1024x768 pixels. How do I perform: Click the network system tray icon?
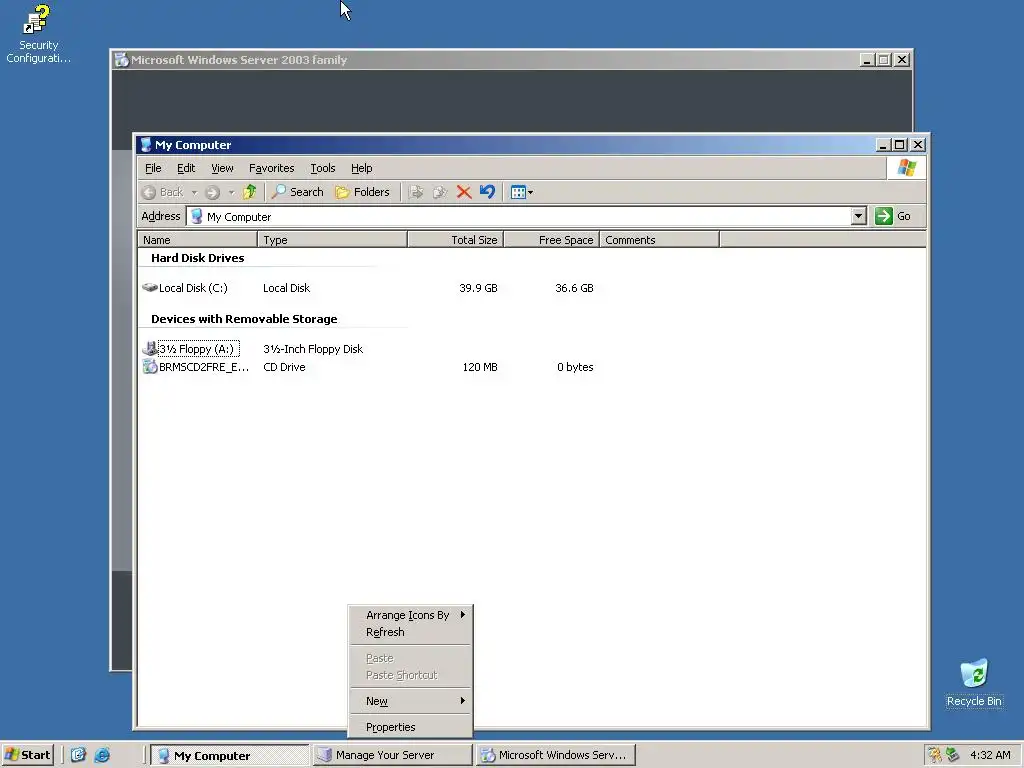(953, 755)
